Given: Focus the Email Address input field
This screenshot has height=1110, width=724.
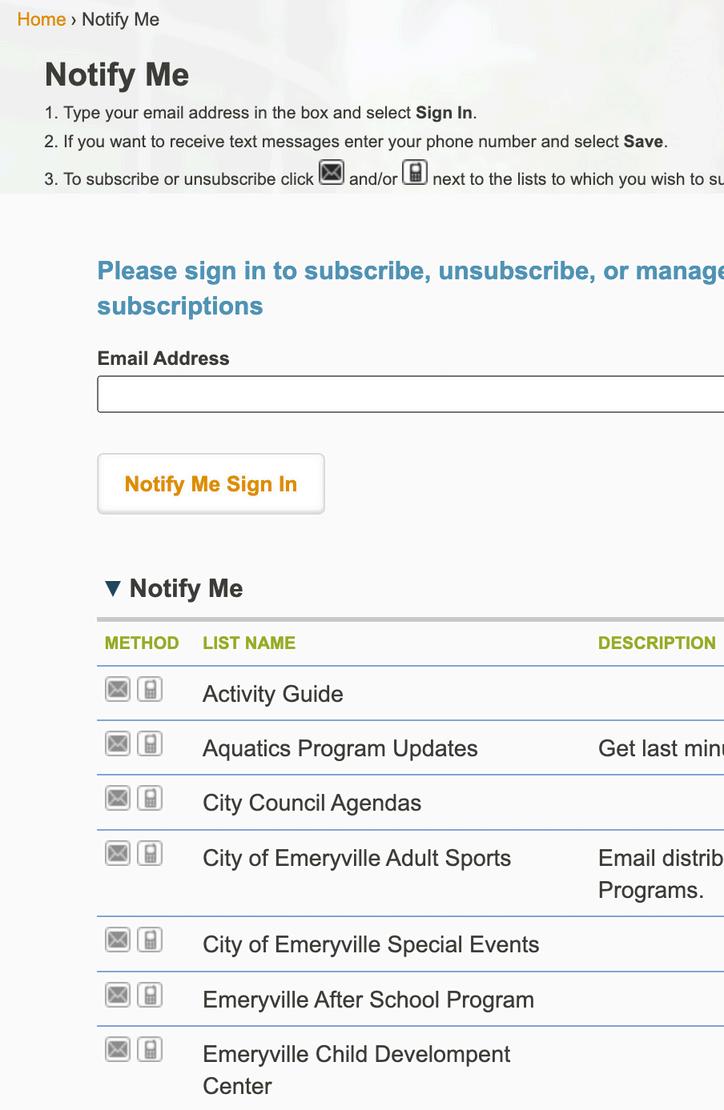Looking at the screenshot, I should click(x=410, y=394).
